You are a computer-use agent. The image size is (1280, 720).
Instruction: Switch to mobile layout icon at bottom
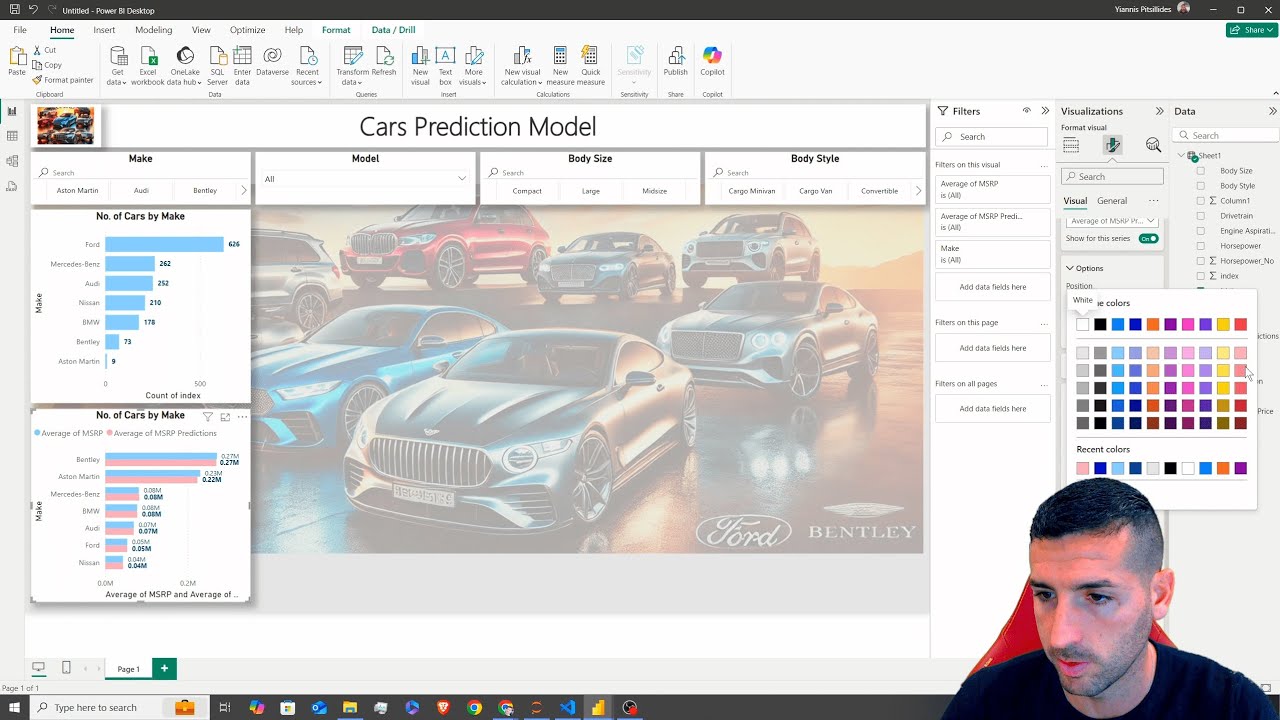click(66, 667)
